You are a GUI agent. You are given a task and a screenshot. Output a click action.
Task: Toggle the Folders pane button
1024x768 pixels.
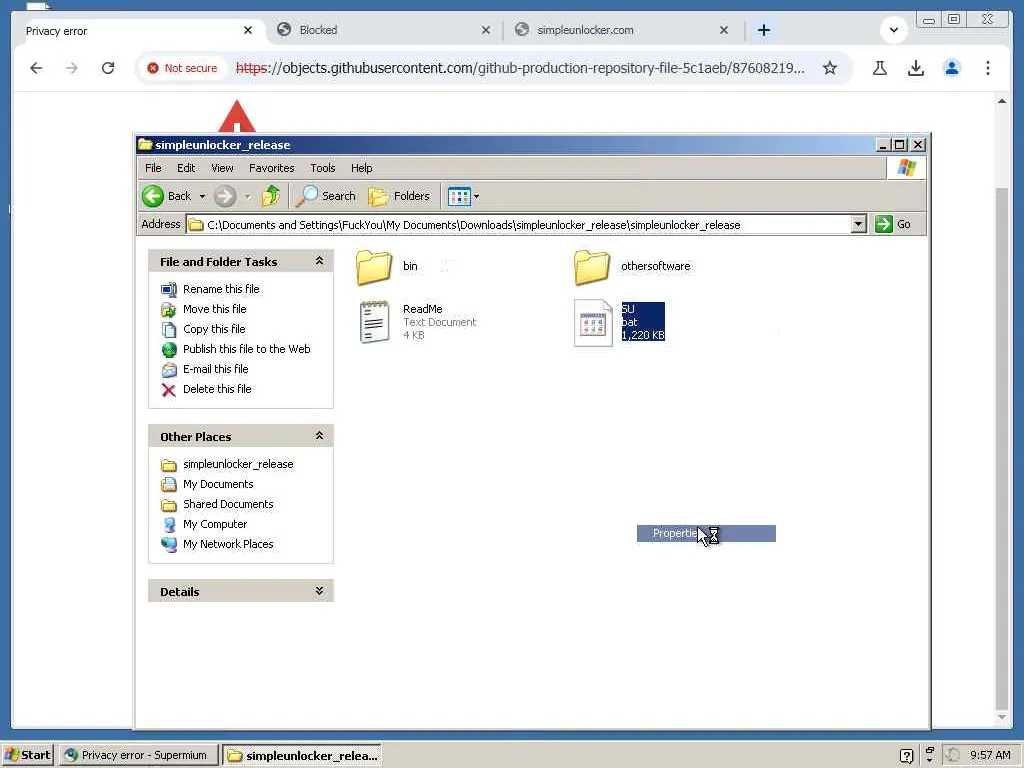point(399,196)
